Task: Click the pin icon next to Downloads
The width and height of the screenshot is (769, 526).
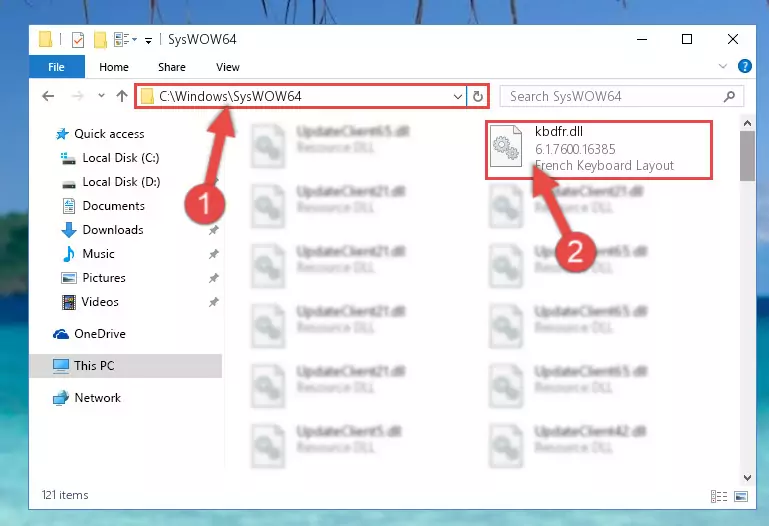Action: 213,230
